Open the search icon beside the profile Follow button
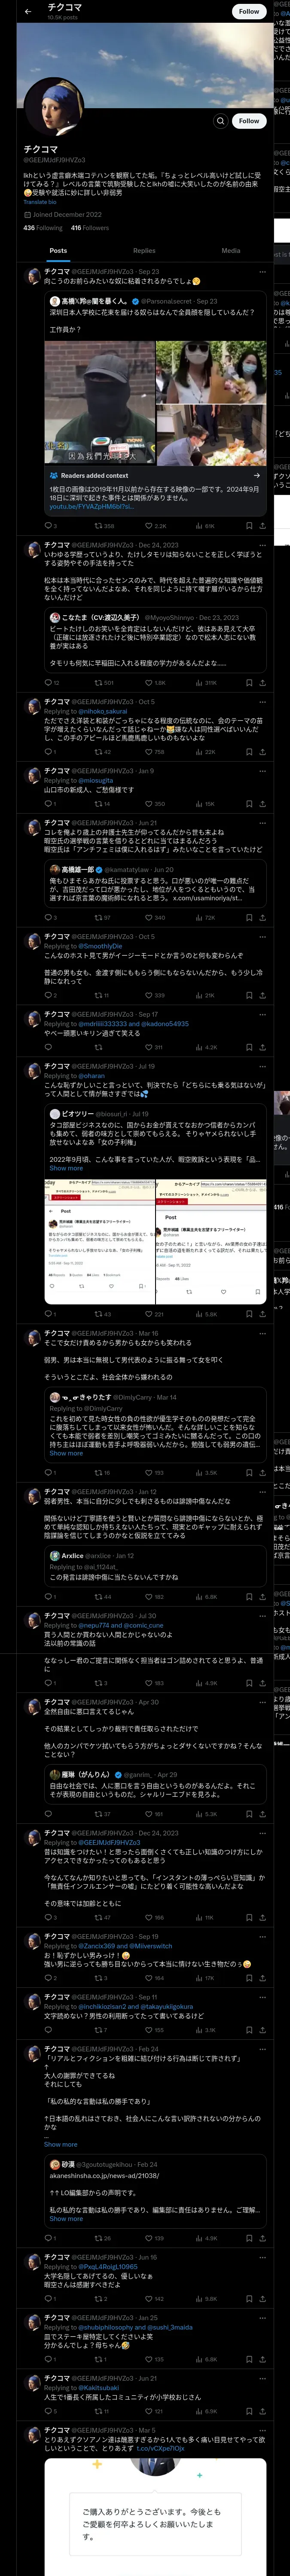The image size is (290, 2576). point(220,121)
